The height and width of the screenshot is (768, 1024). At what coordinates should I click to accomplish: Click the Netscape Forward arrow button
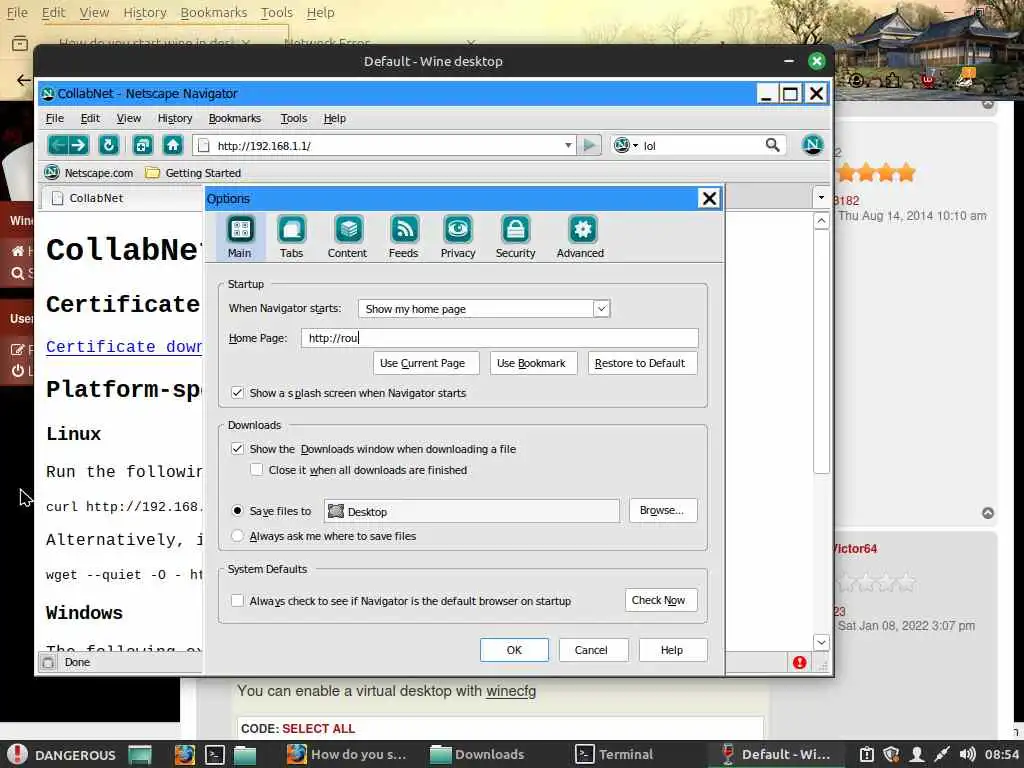point(78,145)
